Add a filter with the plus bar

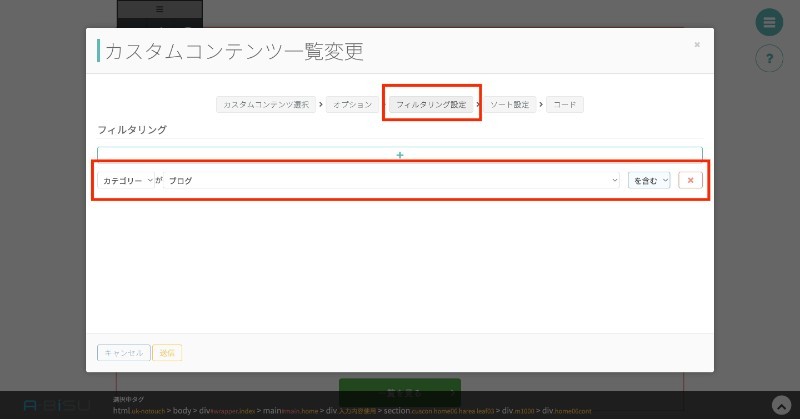400,154
